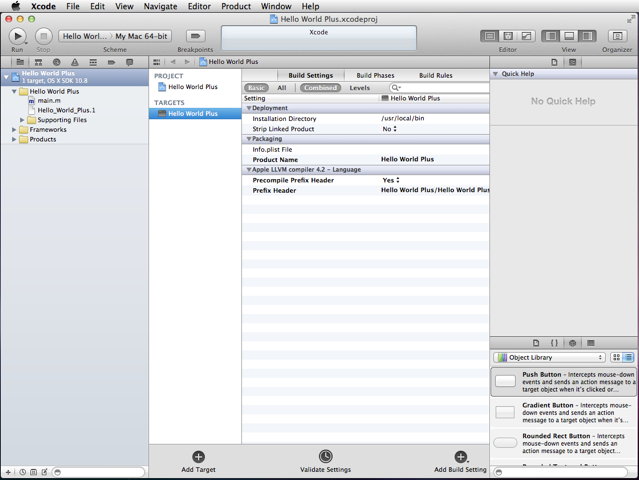Screen dimensions: 639x480
Task: Show the Issue navigator
Action: click(x=75, y=62)
